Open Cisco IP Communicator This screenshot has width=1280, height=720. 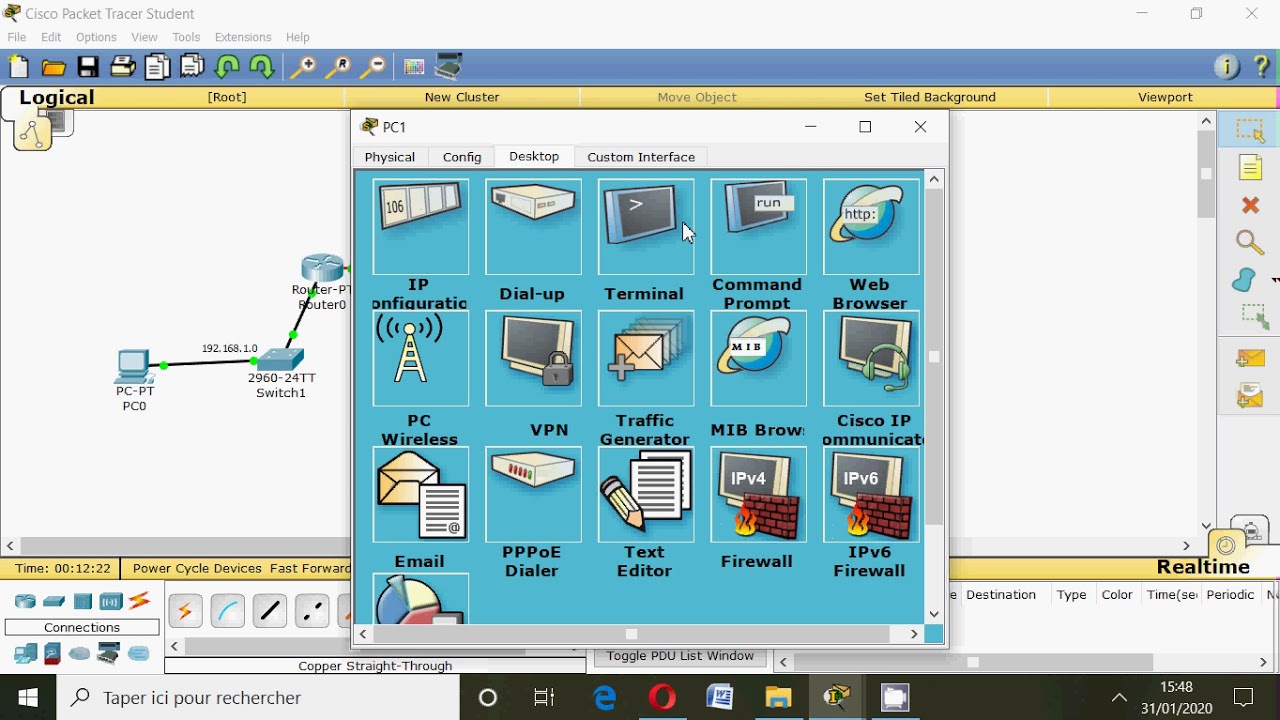tap(871, 359)
